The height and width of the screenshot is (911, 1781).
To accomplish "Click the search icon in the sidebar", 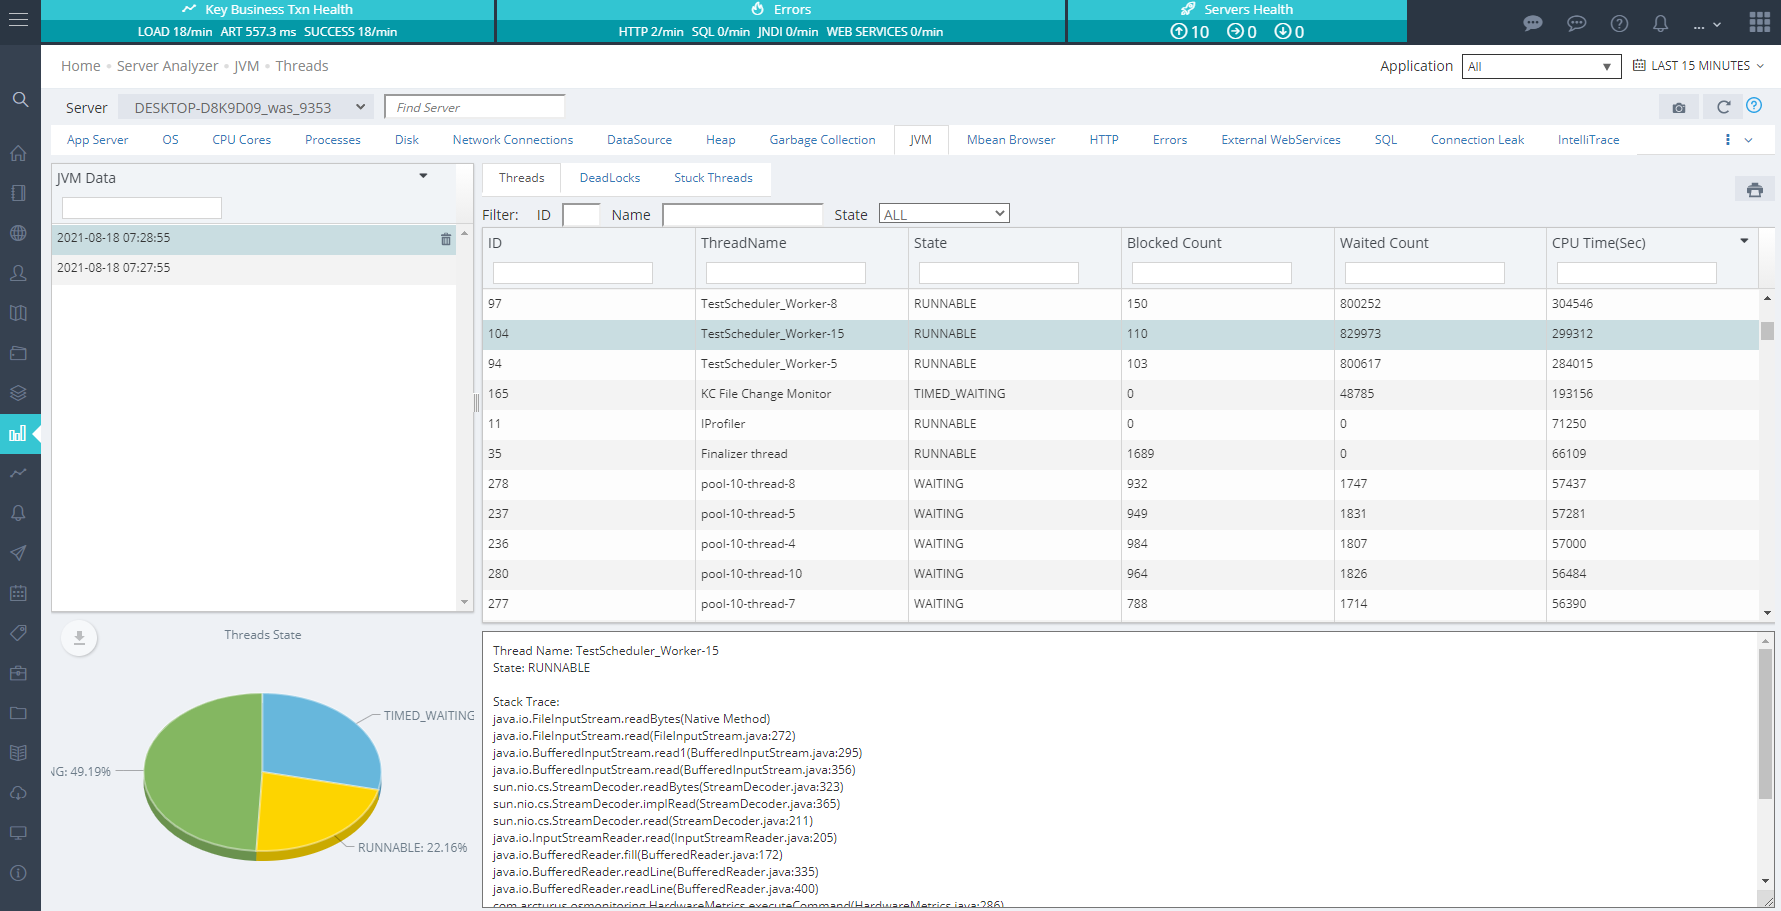I will click(x=20, y=99).
